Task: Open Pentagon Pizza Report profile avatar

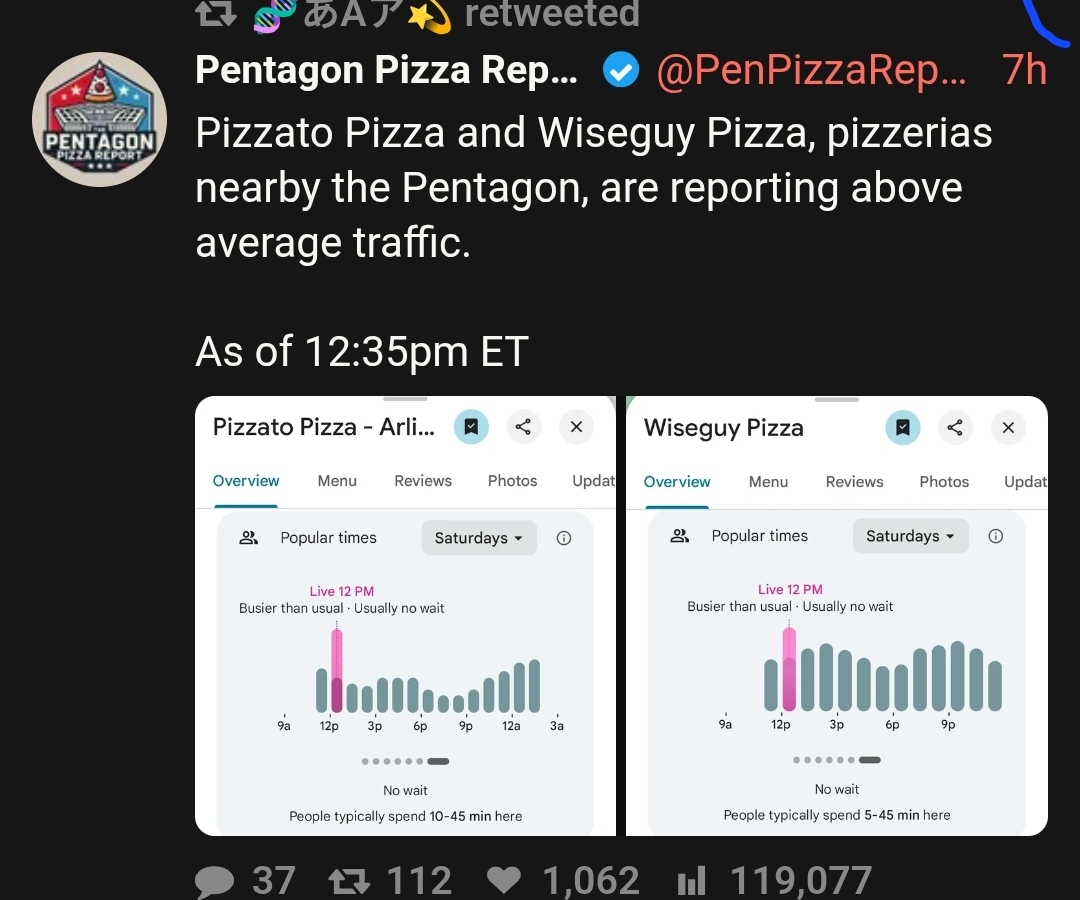Action: [x=99, y=119]
